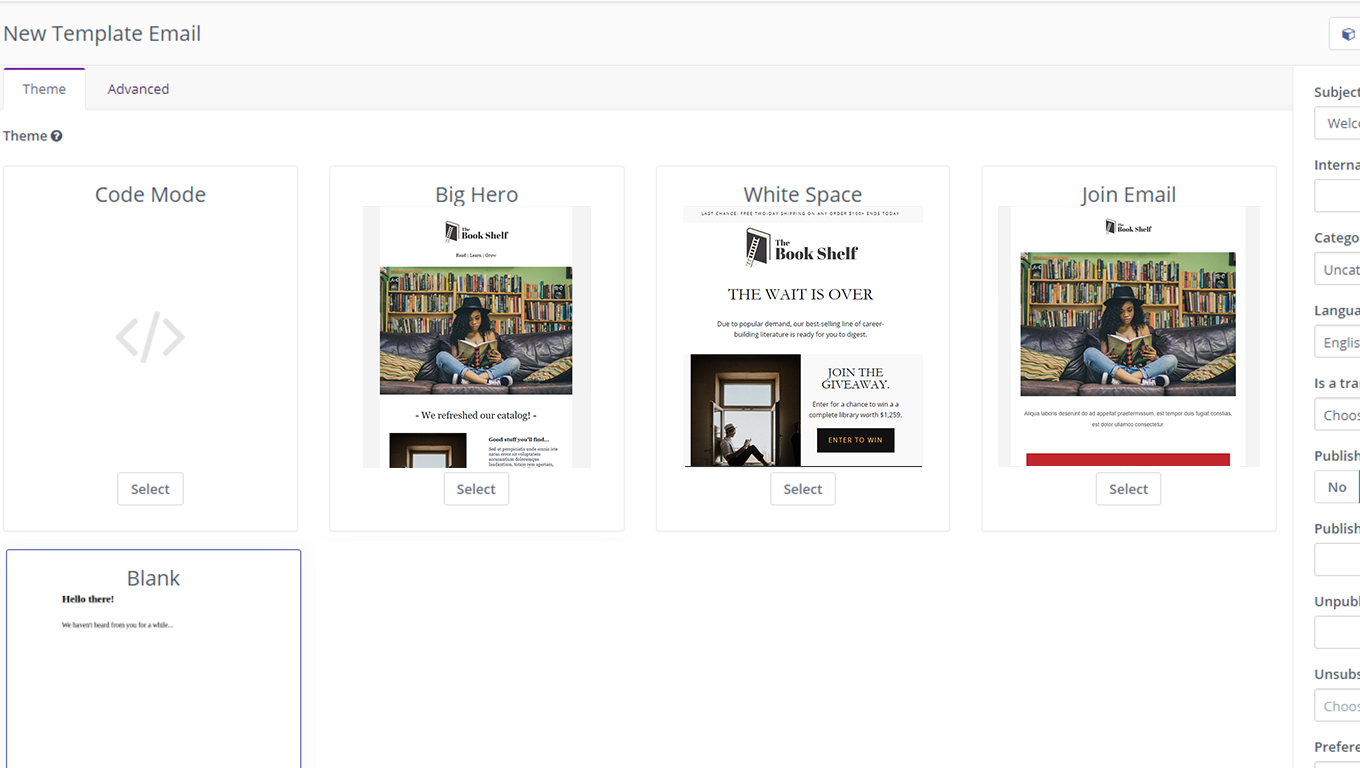
Task: Click the Code Mode code brackets icon
Action: (x=150, y=338)
